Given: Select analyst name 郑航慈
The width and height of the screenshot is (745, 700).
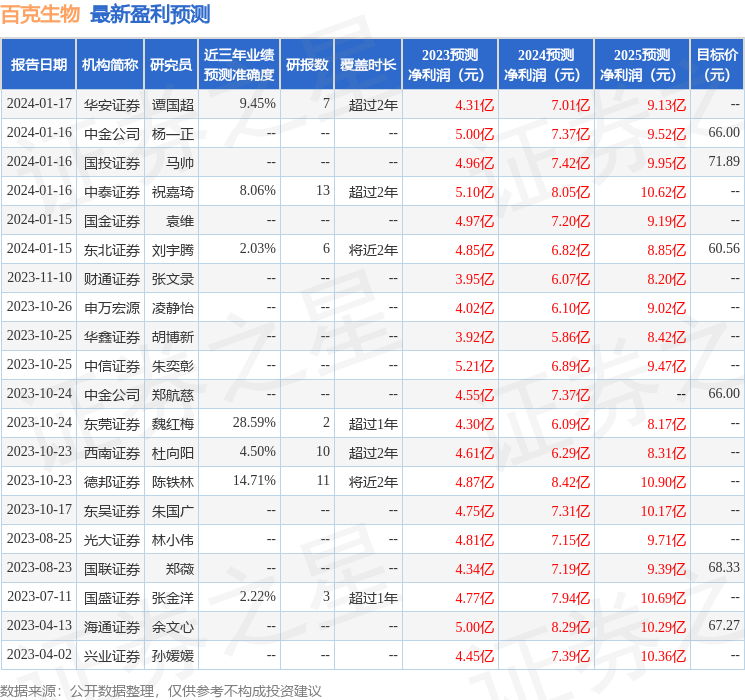Looking at the screenshot, I should coord(173,395).
